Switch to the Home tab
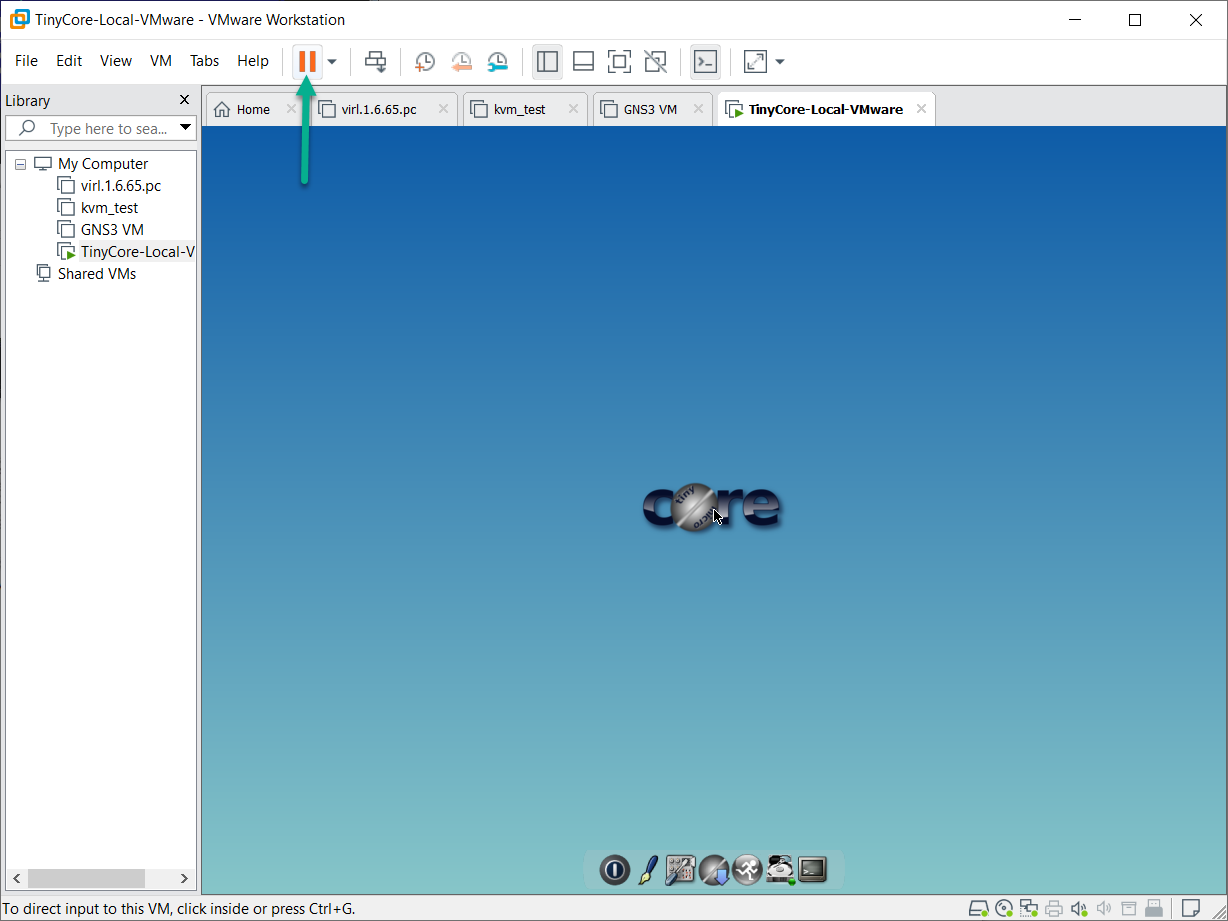 click(253, 109)
